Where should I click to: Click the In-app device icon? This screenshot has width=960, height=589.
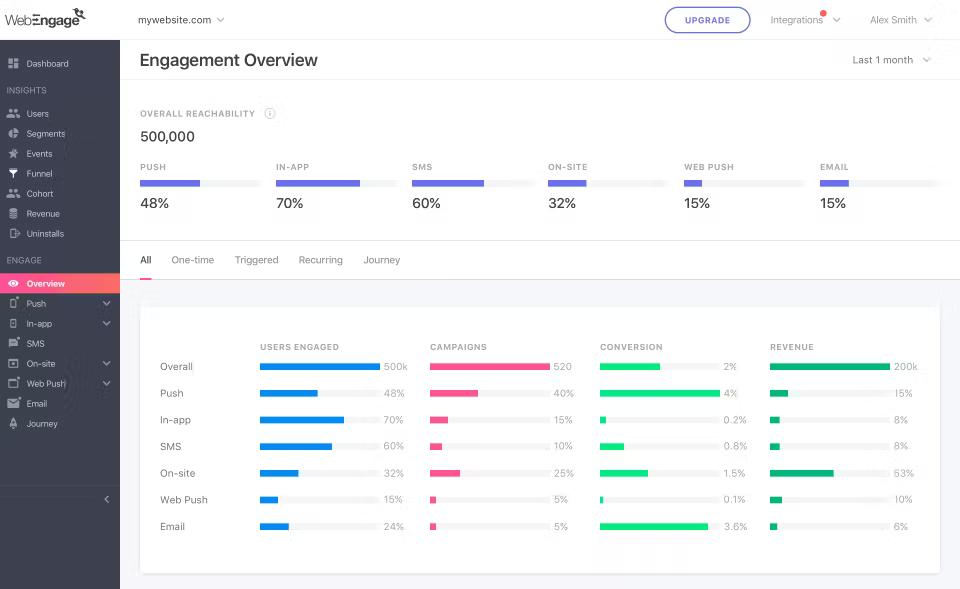point(13,323)
